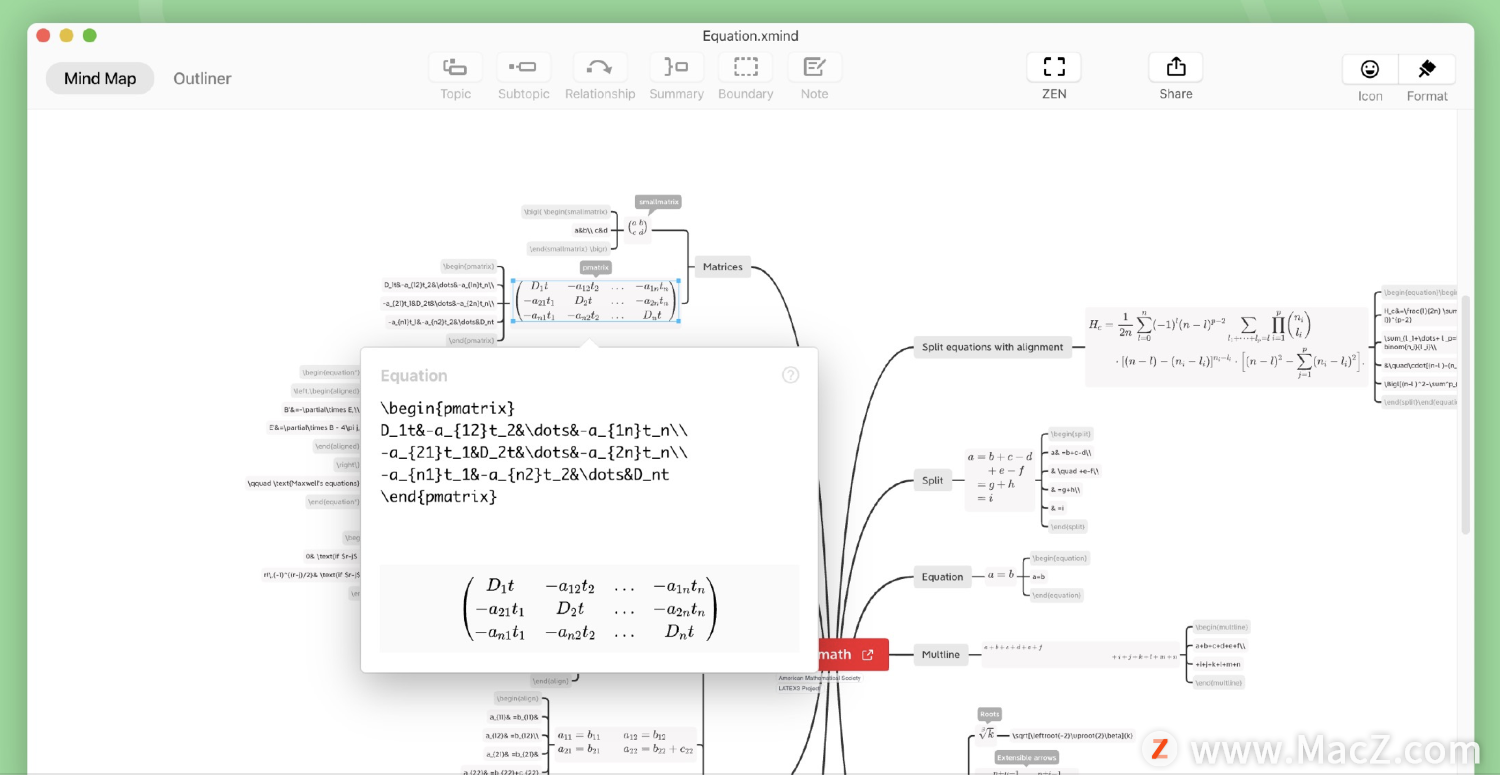Select the small matrix (a b c d) topic
This screenshot has width=1500, height=776.
tap(638, 229)
